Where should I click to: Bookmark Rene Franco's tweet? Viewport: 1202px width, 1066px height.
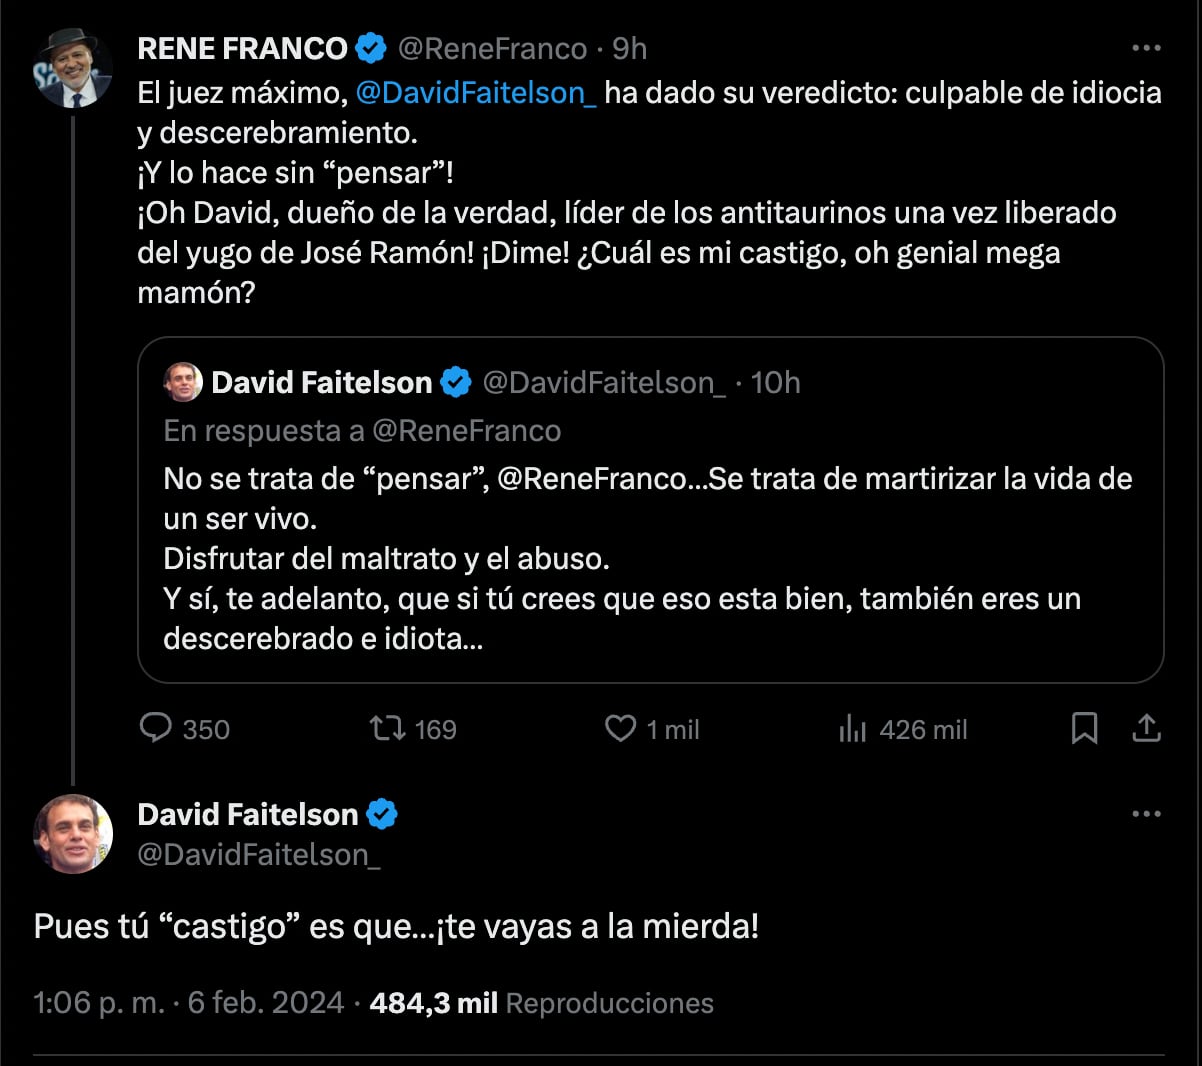[x=1084, y=728]
